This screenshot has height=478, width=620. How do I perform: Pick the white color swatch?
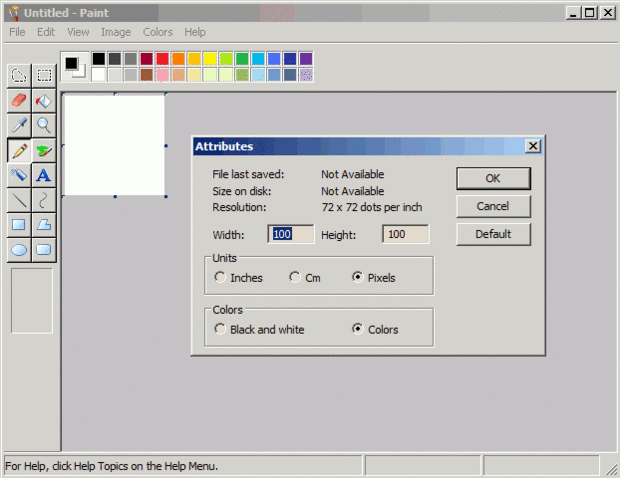click(99, 75)
